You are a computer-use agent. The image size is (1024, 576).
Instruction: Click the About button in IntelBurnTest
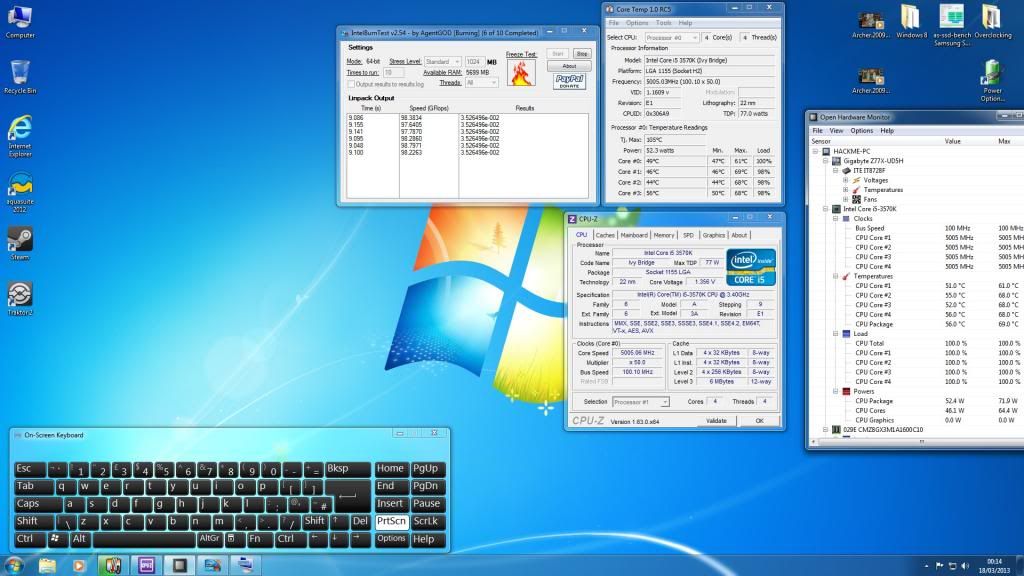coord(569,66)
